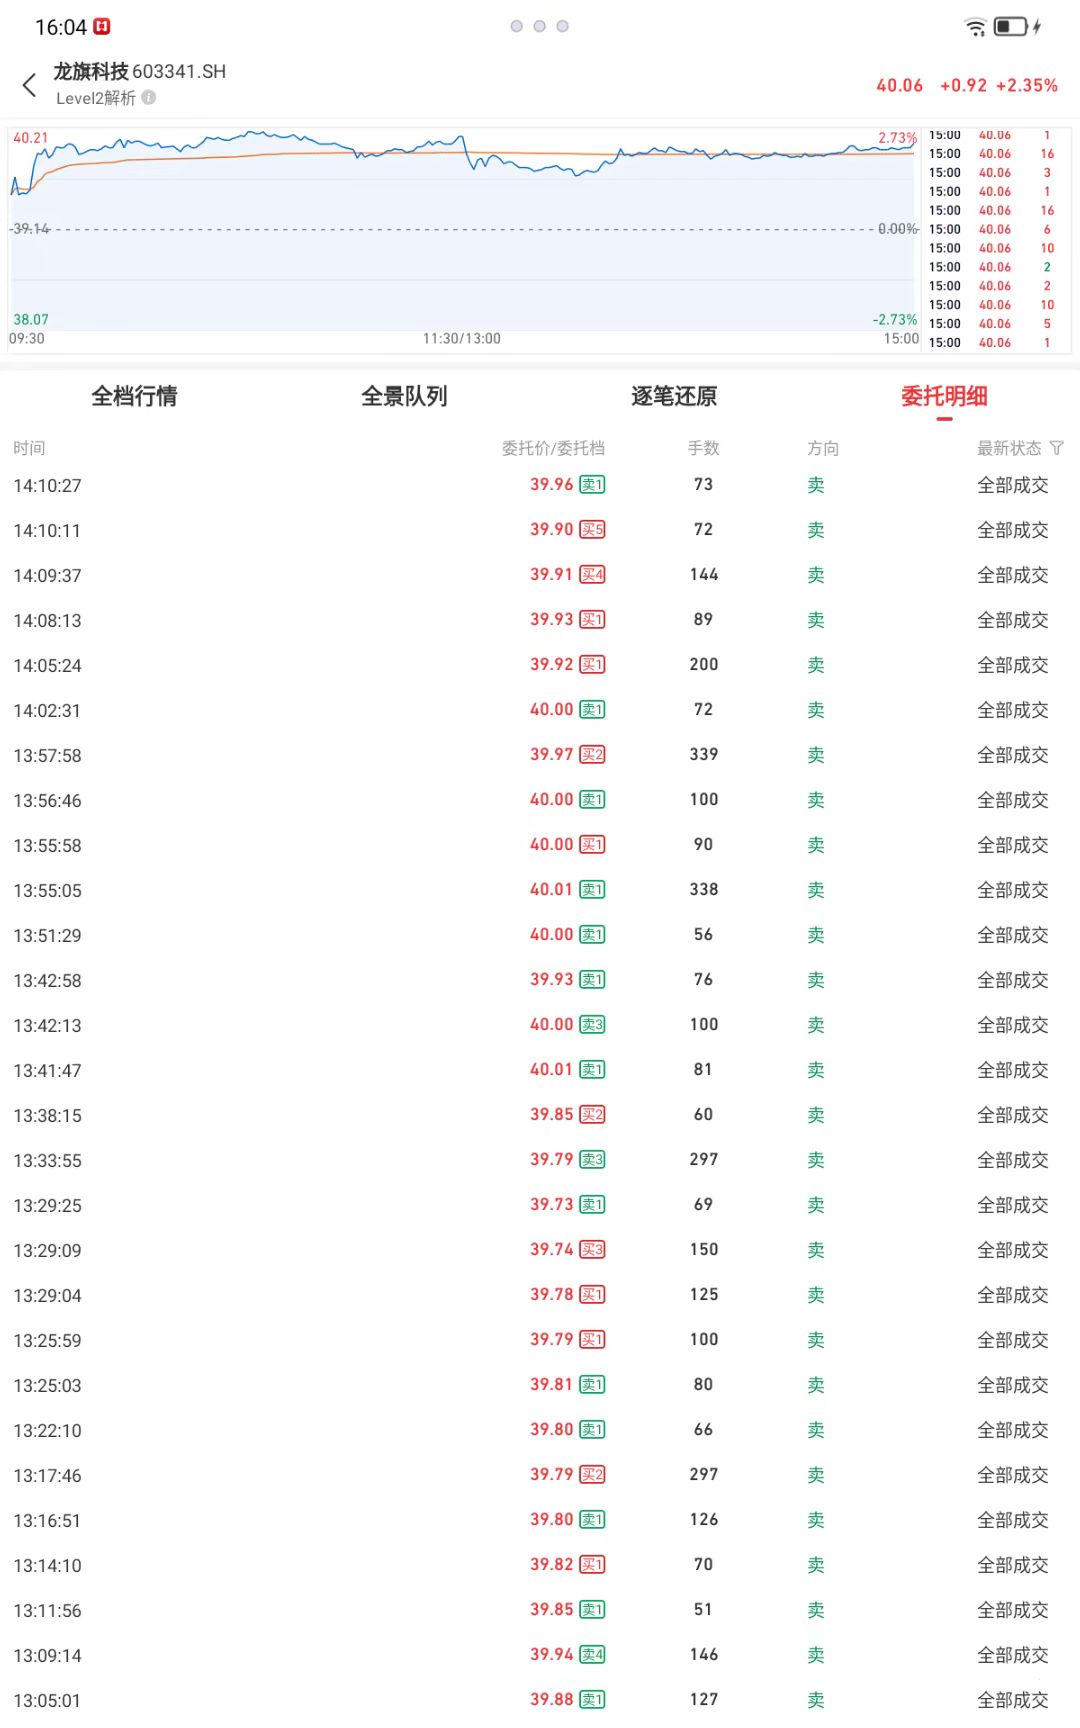This screenshot has width=1080, height=1728.
Task: Tap the 方向 column header
Action: pos(823,448)
